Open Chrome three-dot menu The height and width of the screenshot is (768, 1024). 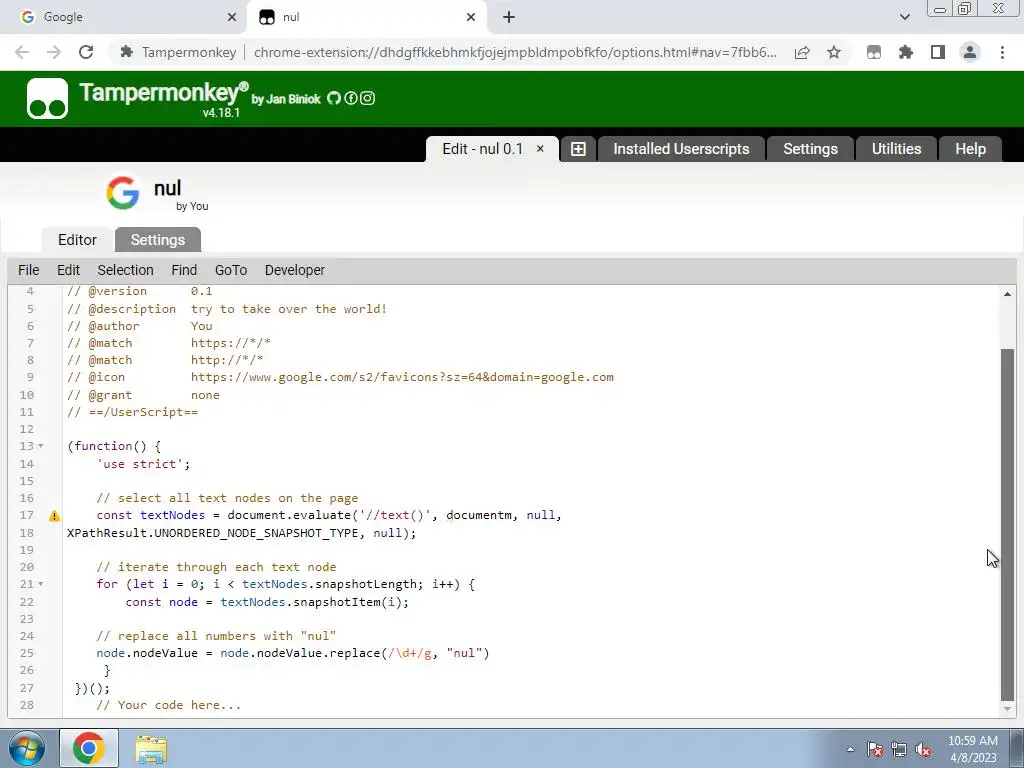click(x=1002, y=52)
